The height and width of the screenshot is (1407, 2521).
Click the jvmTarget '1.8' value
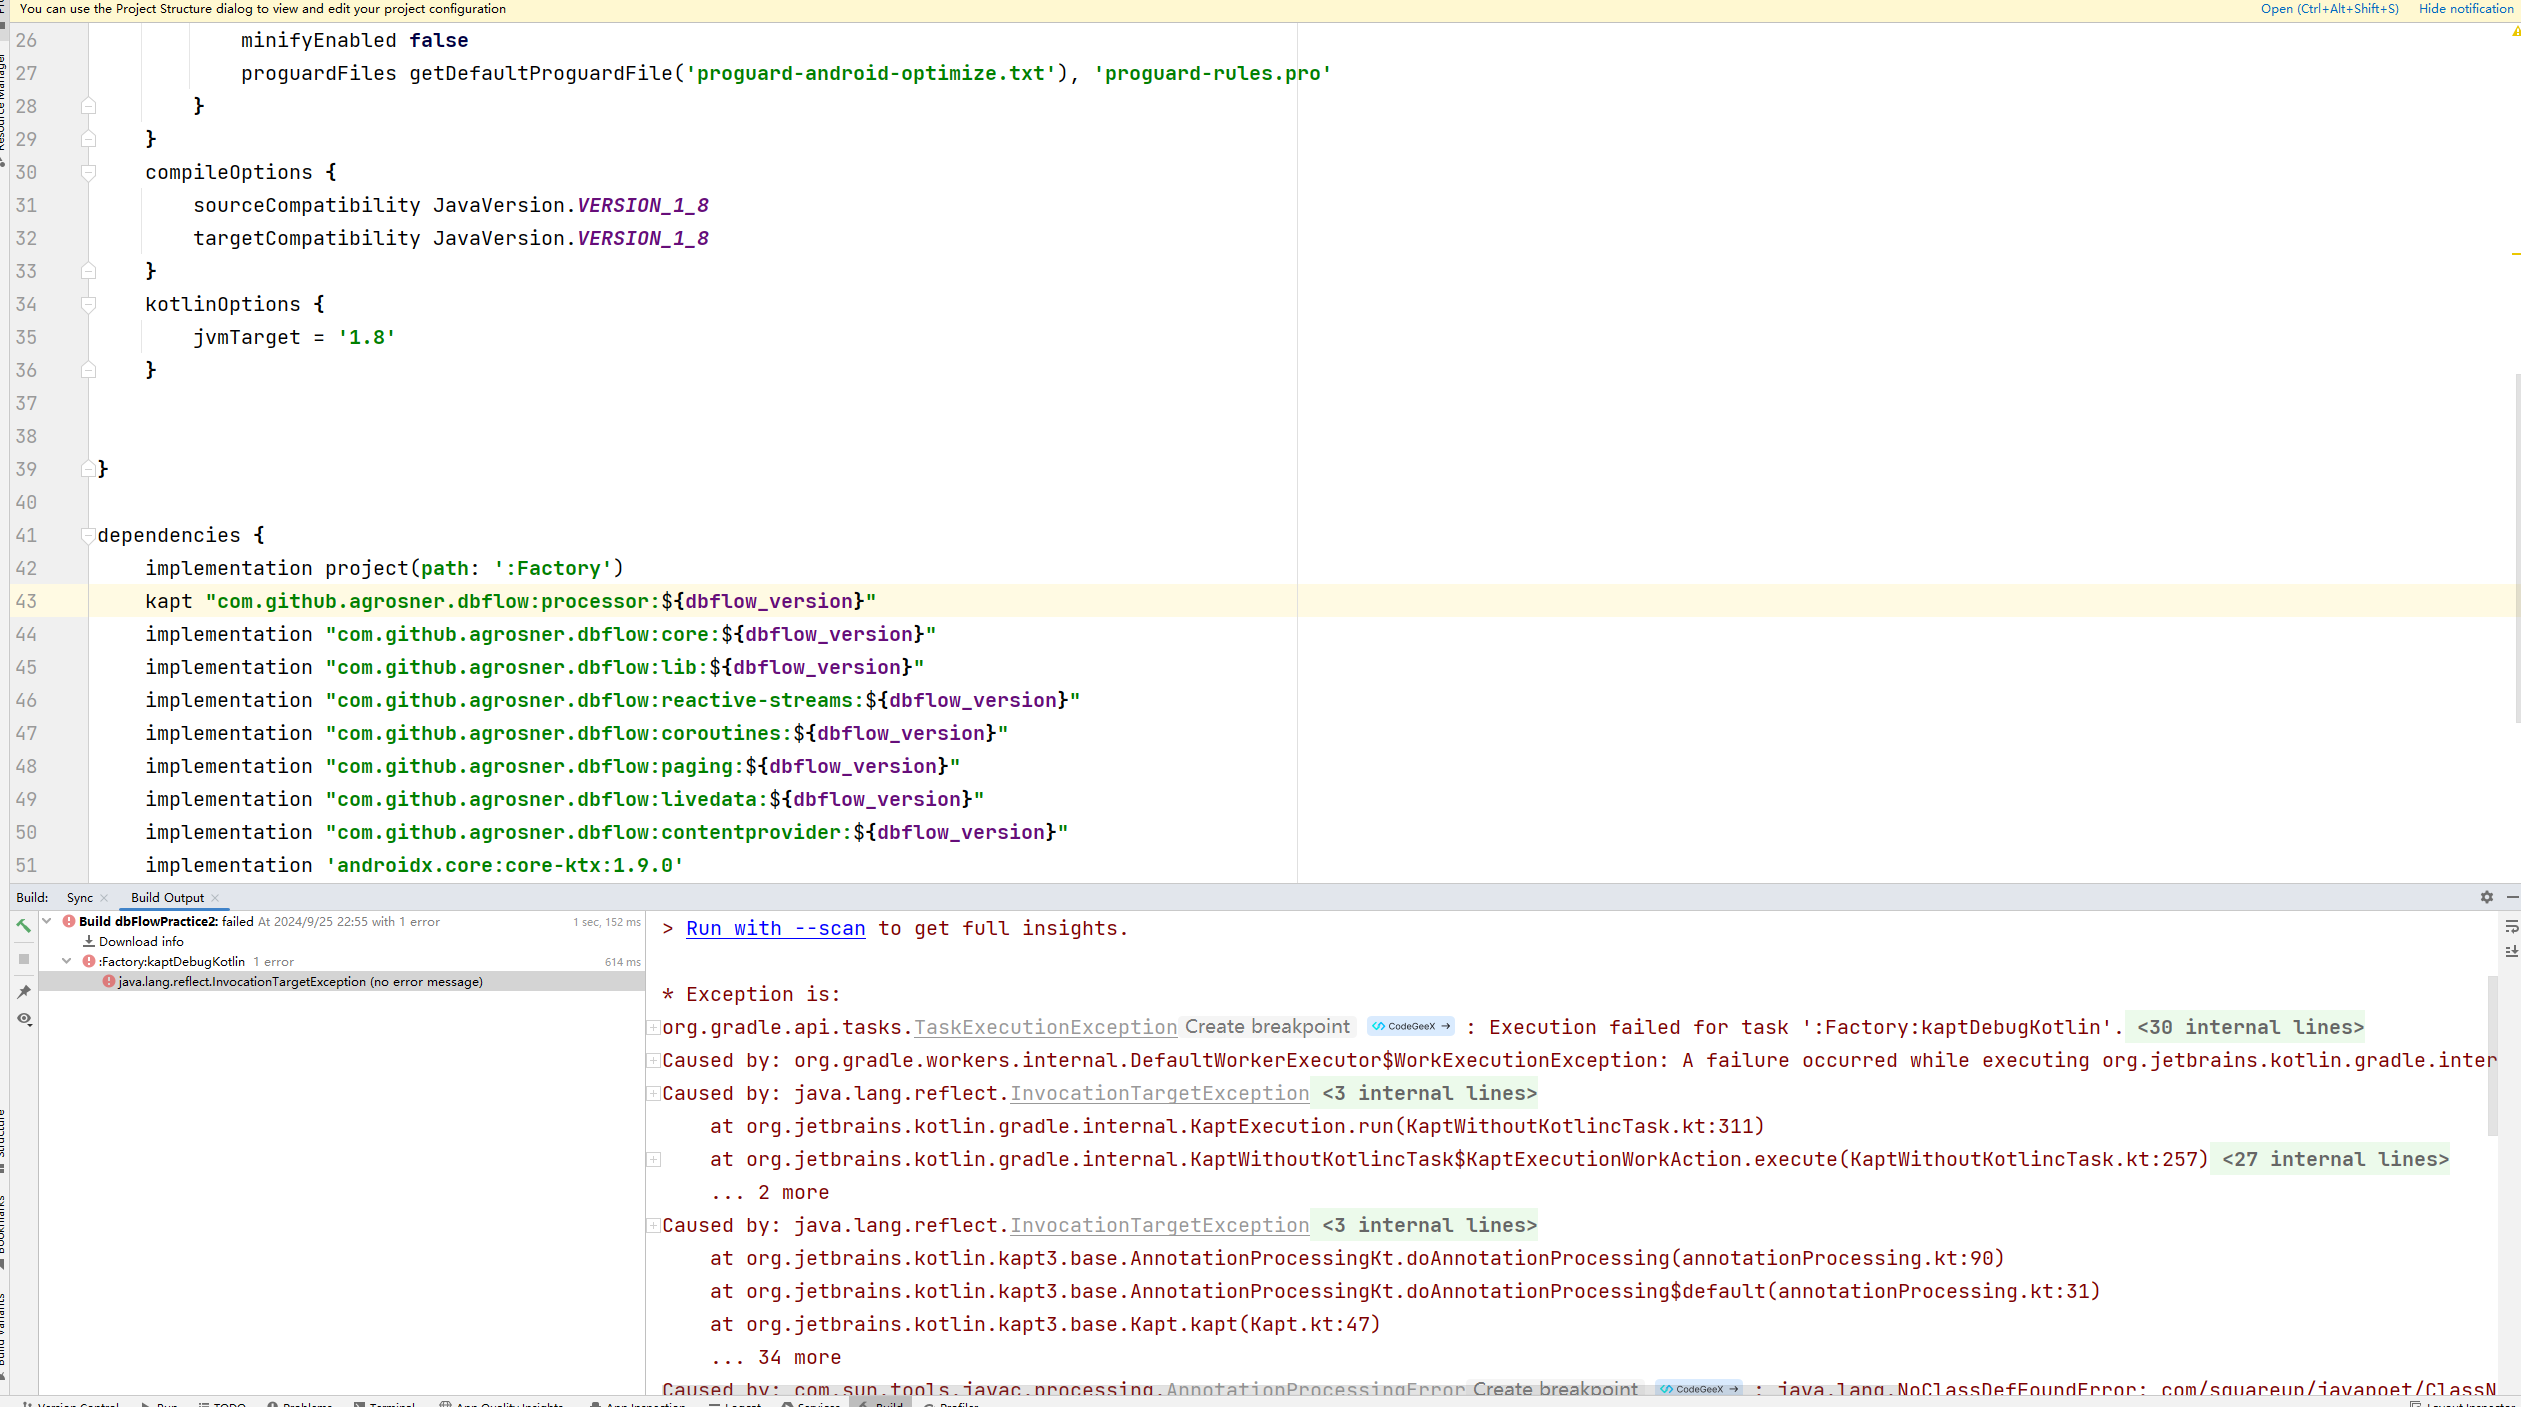366,337
